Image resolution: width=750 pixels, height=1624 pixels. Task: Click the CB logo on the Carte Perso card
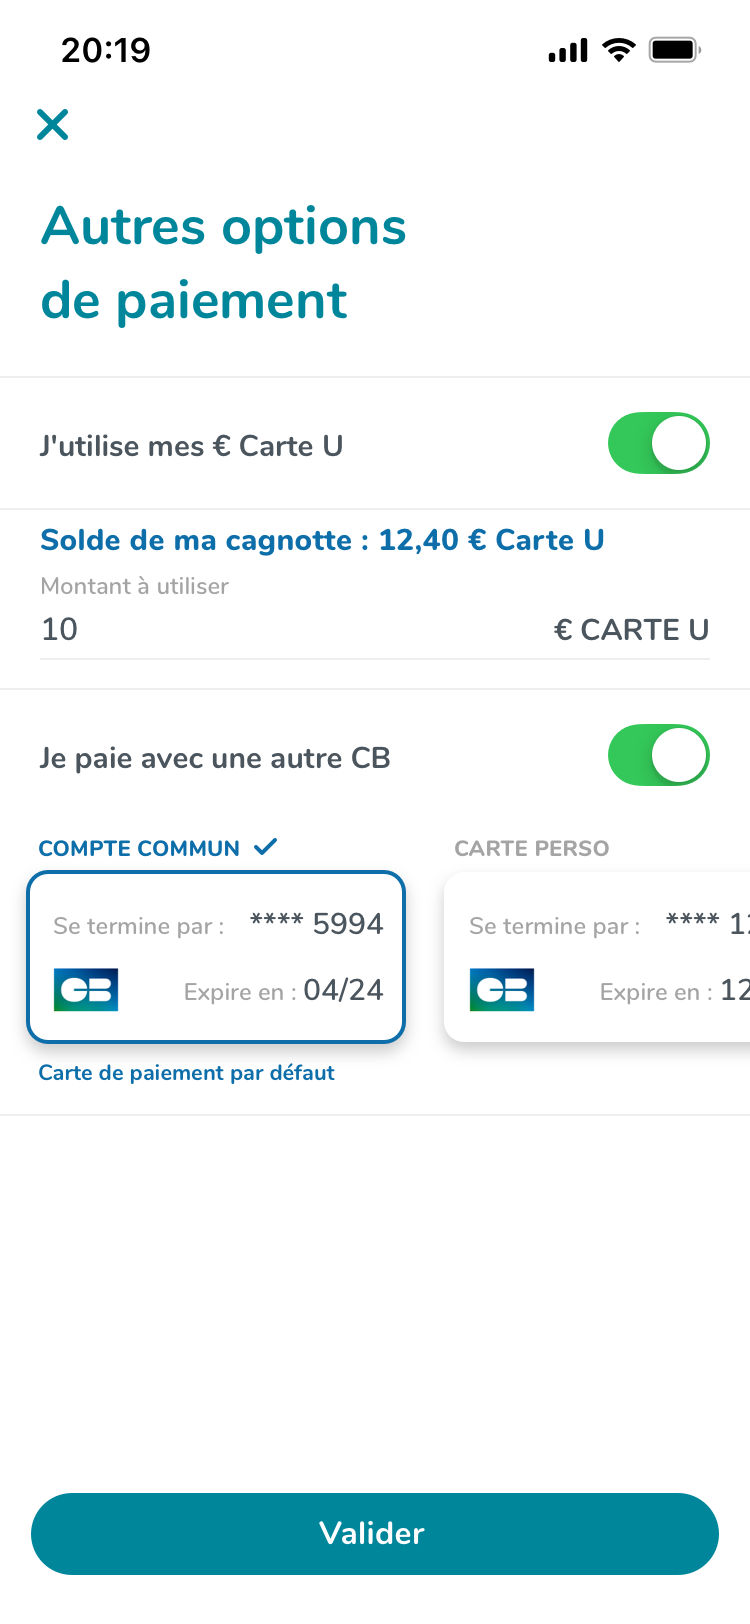pos(501,989)
